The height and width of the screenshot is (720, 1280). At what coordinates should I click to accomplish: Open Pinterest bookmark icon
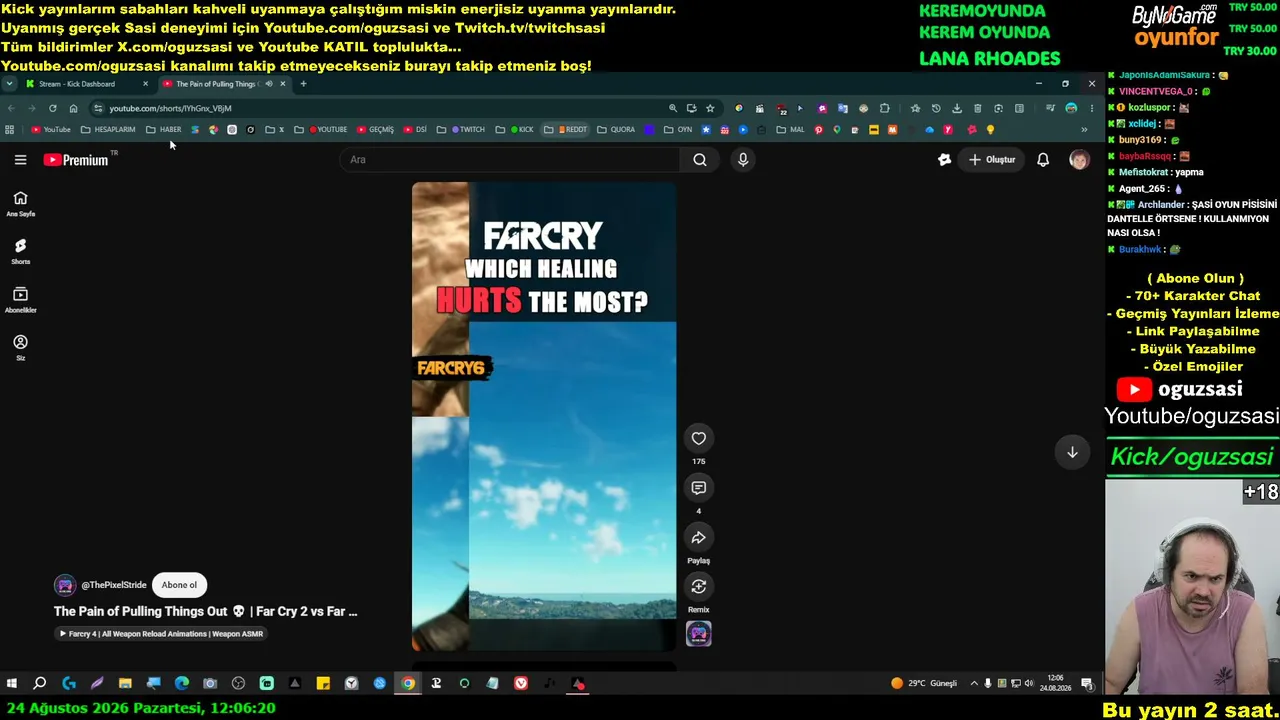point(819,130)
